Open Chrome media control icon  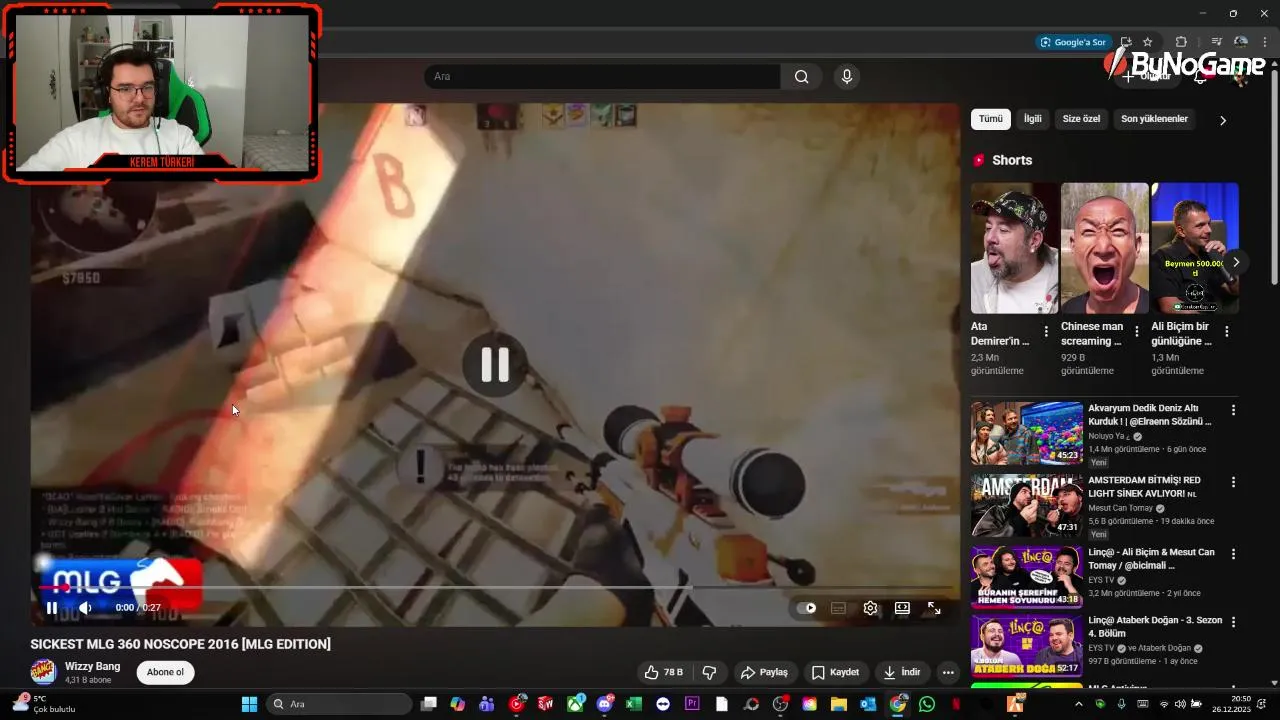(x=1216, y=42)
